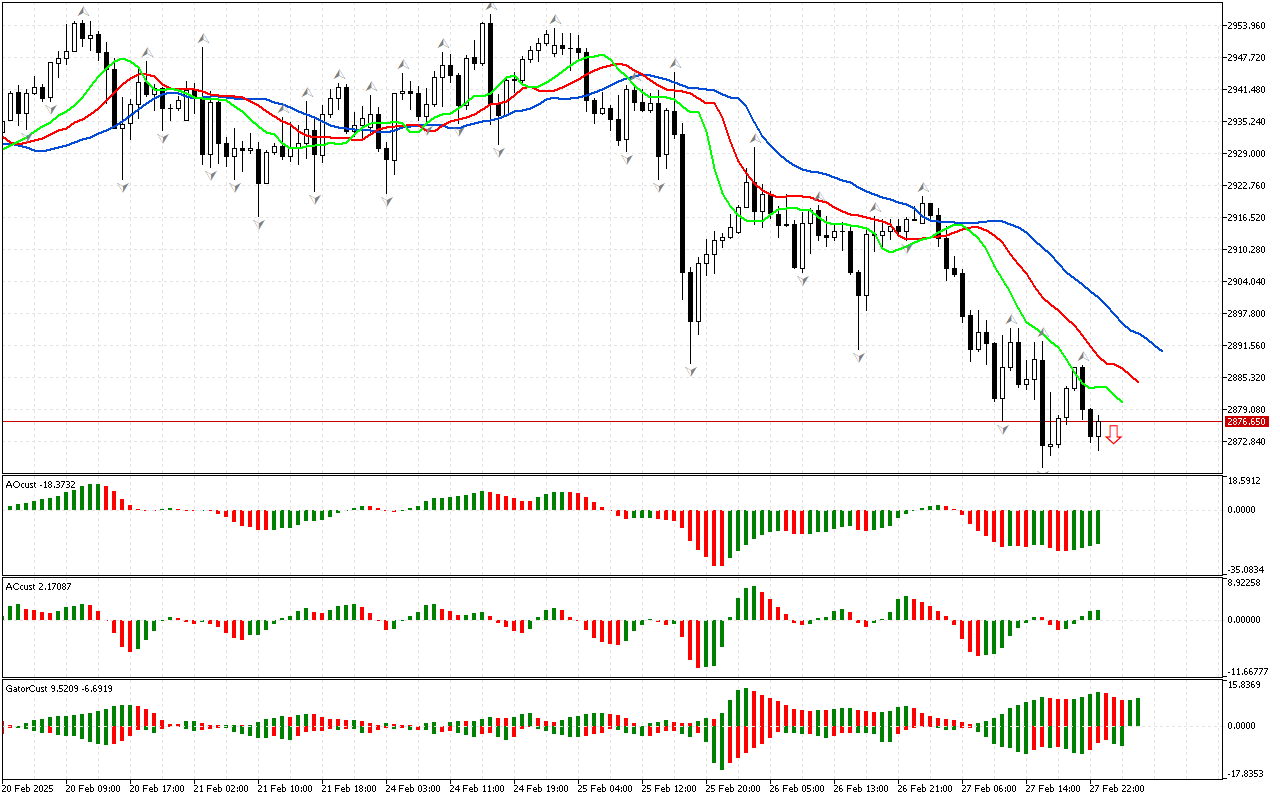This screenshot has height=800, width=1280.
Task: Select the GatorCust 9.5209 -6.6919 label
Action: click(59, 688)
